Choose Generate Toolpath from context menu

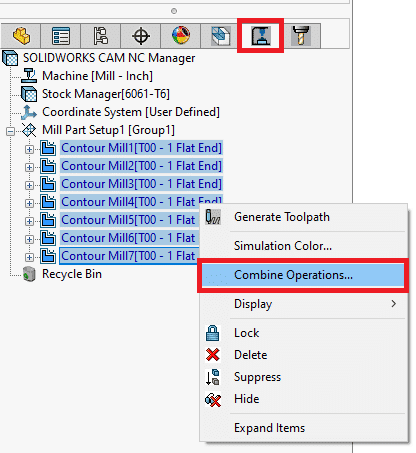click(303, 217)
